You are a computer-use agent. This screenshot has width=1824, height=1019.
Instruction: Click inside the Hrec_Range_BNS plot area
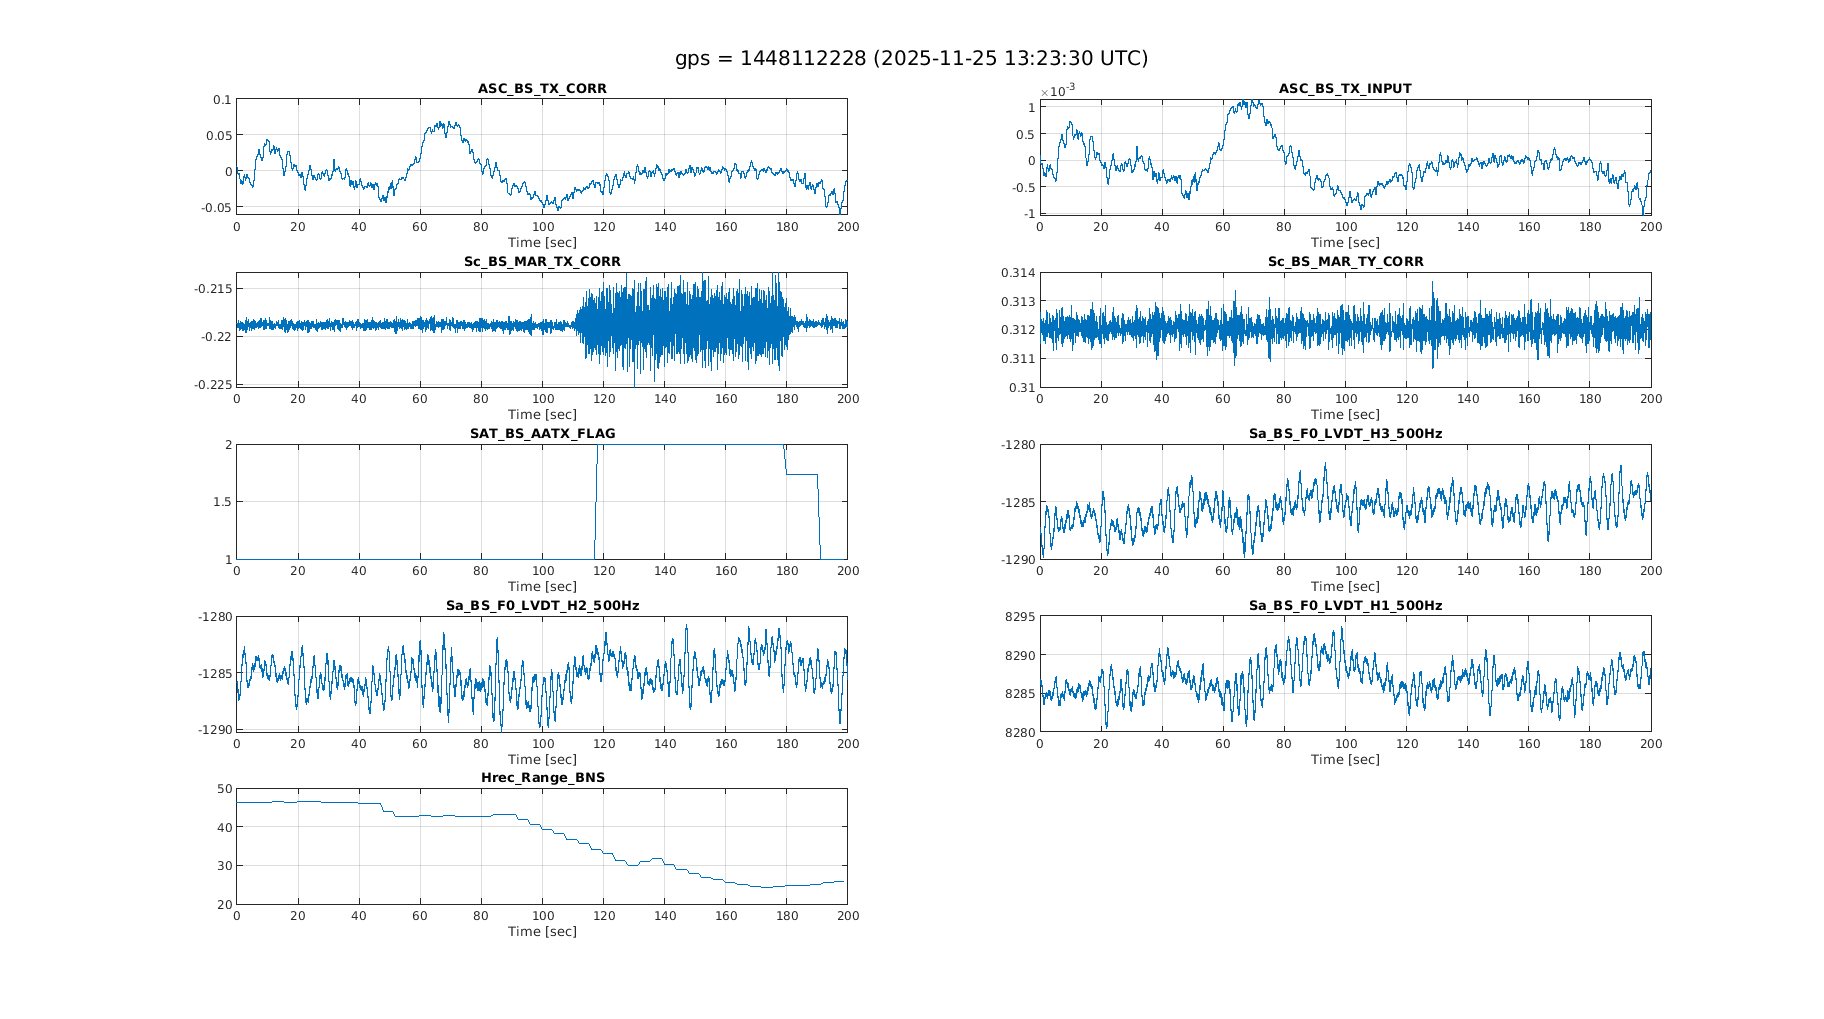pos(542,846)
